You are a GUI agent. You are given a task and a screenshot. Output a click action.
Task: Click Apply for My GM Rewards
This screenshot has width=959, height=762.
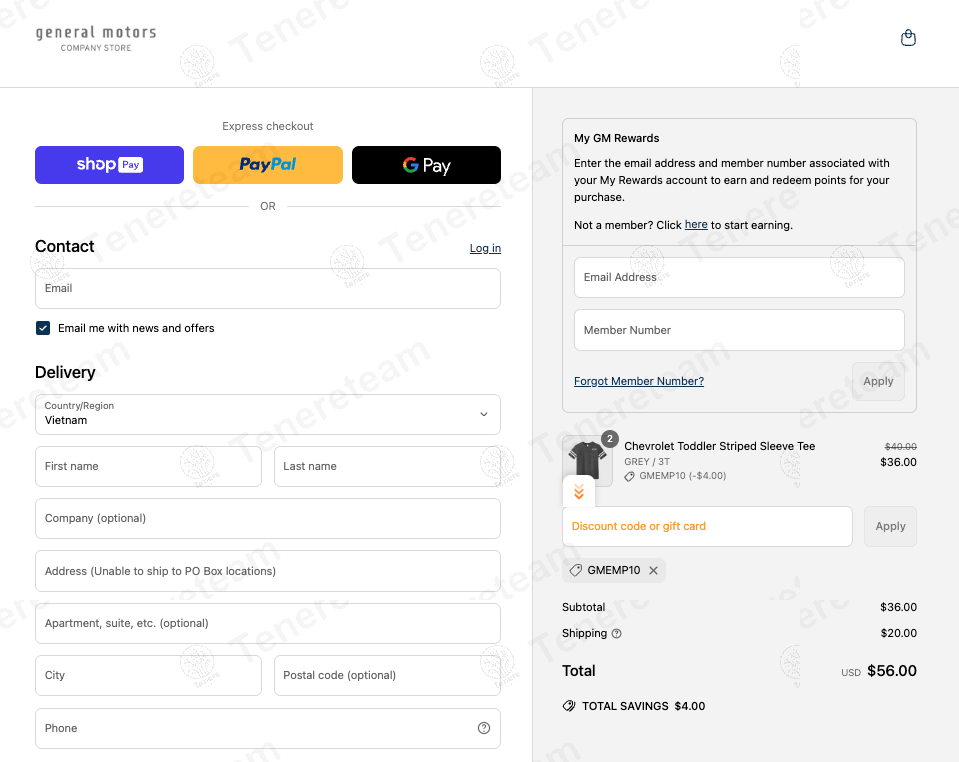click(877, 380)
